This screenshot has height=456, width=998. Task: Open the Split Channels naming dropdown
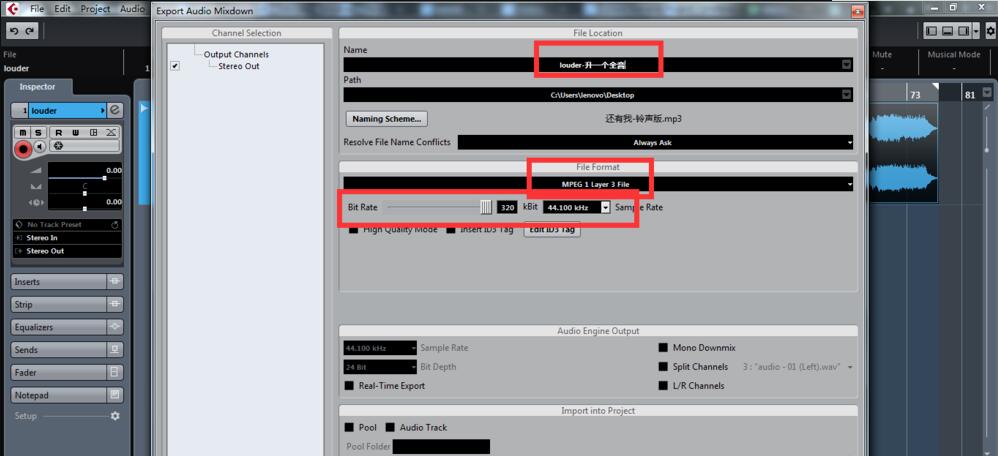click(x=850, y=367)
